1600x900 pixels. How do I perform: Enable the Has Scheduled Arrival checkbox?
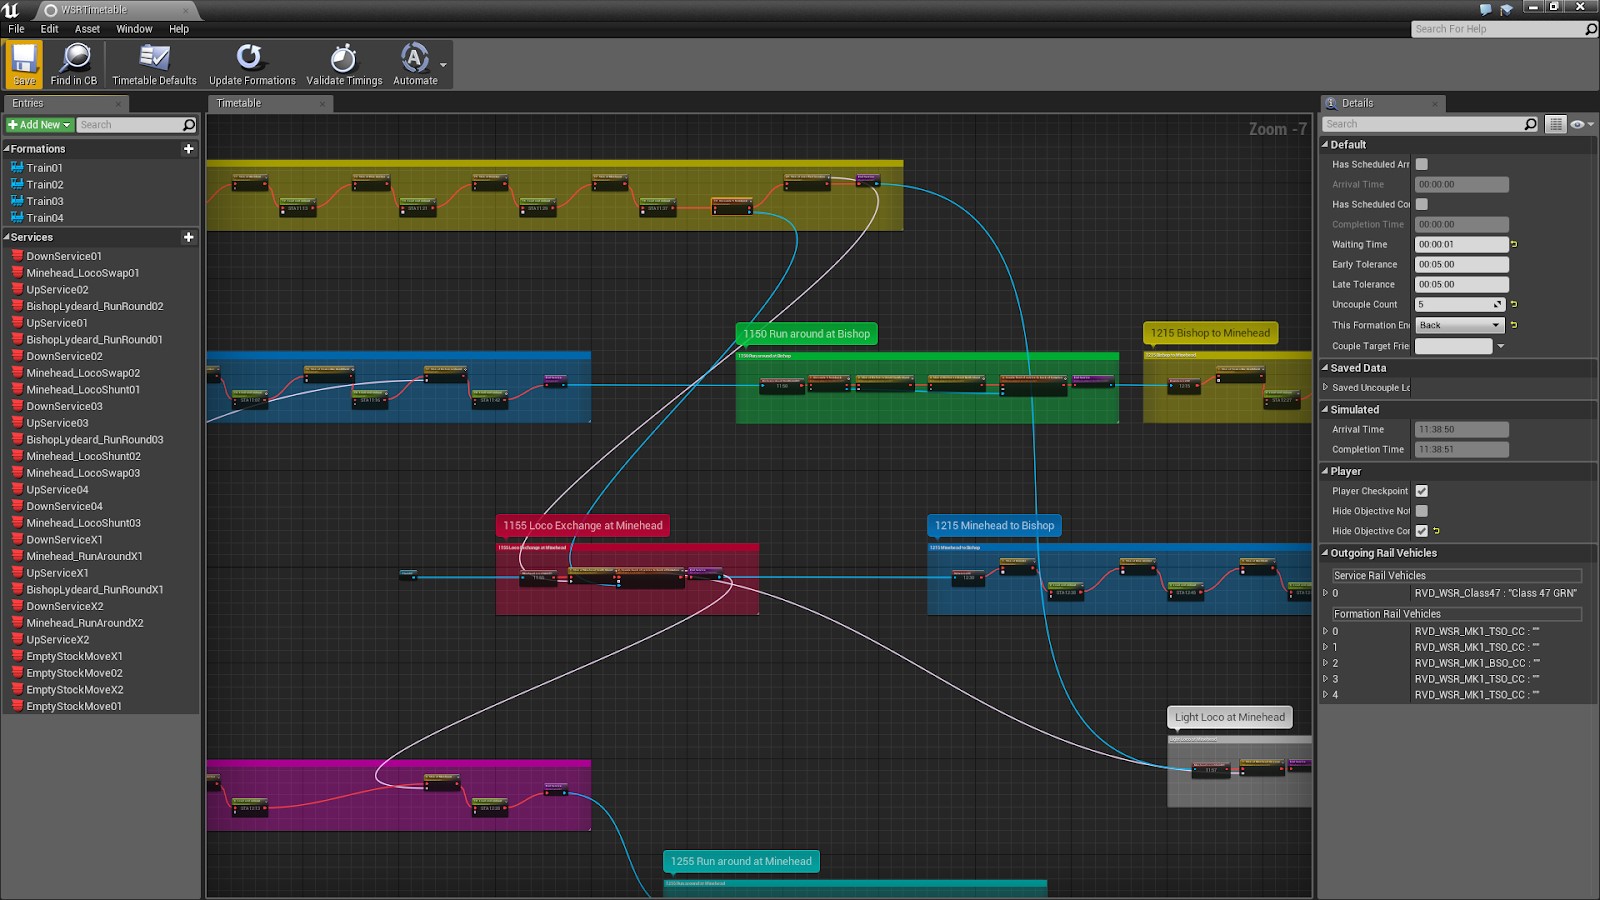(x=1422, y=165)
